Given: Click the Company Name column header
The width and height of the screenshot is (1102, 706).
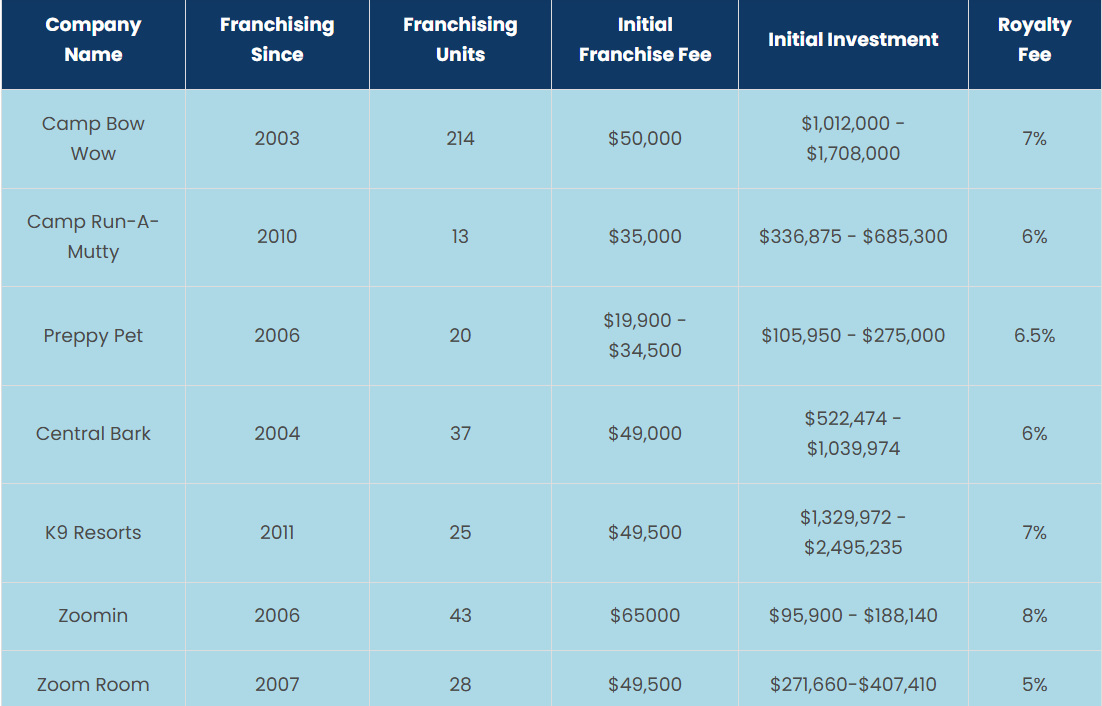Looking at the screenshot, I should click(93, 40).
